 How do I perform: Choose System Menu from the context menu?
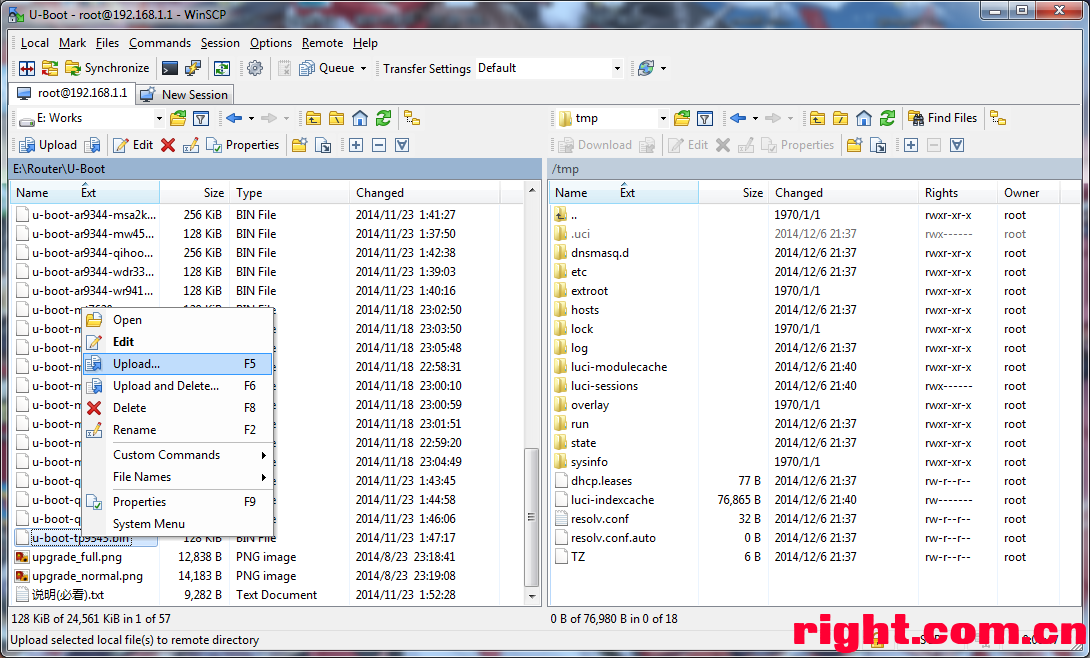(x=177, y=524)
